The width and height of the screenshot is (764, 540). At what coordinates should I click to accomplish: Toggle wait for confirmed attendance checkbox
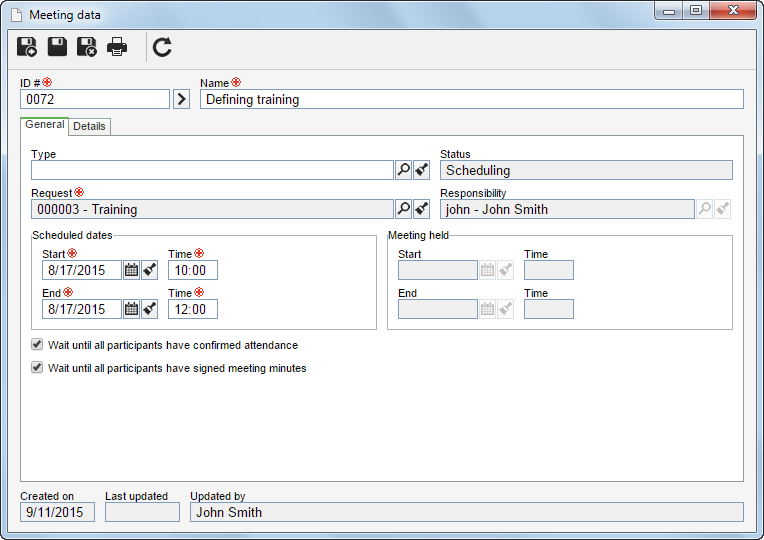(37, 345)
